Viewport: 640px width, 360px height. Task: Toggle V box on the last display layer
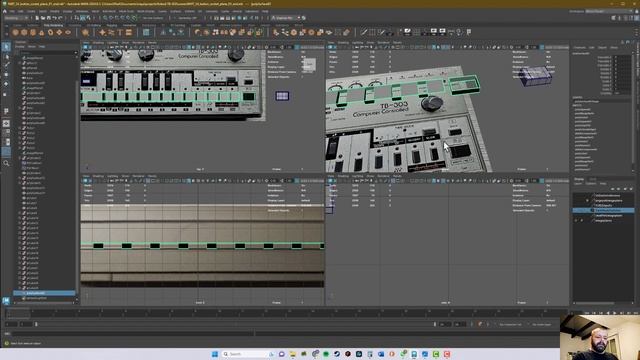tap(576, 220)
